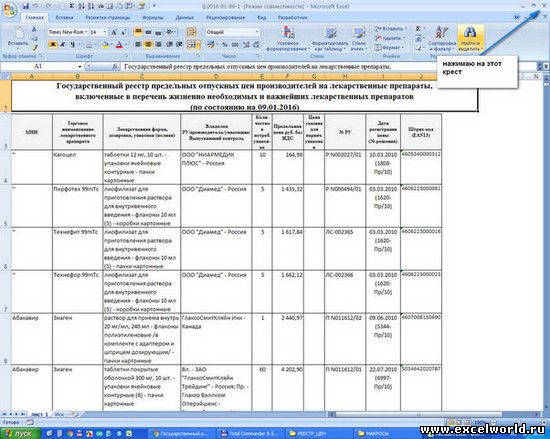Toggle underline formatting (Ч)
The image size is (550, 439).
(72, 45)
